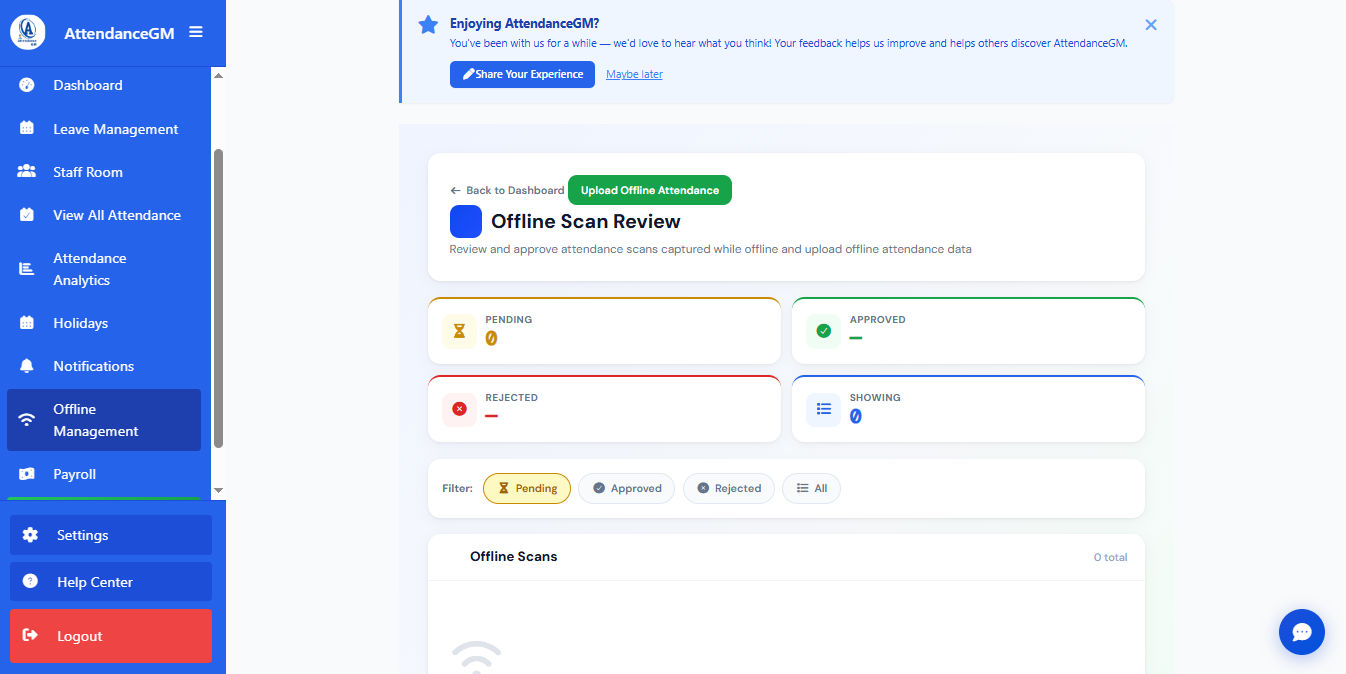This screenshot has width=1346, height=674.
Task: Click the View All Attendance icon
Action: point(27,214)
